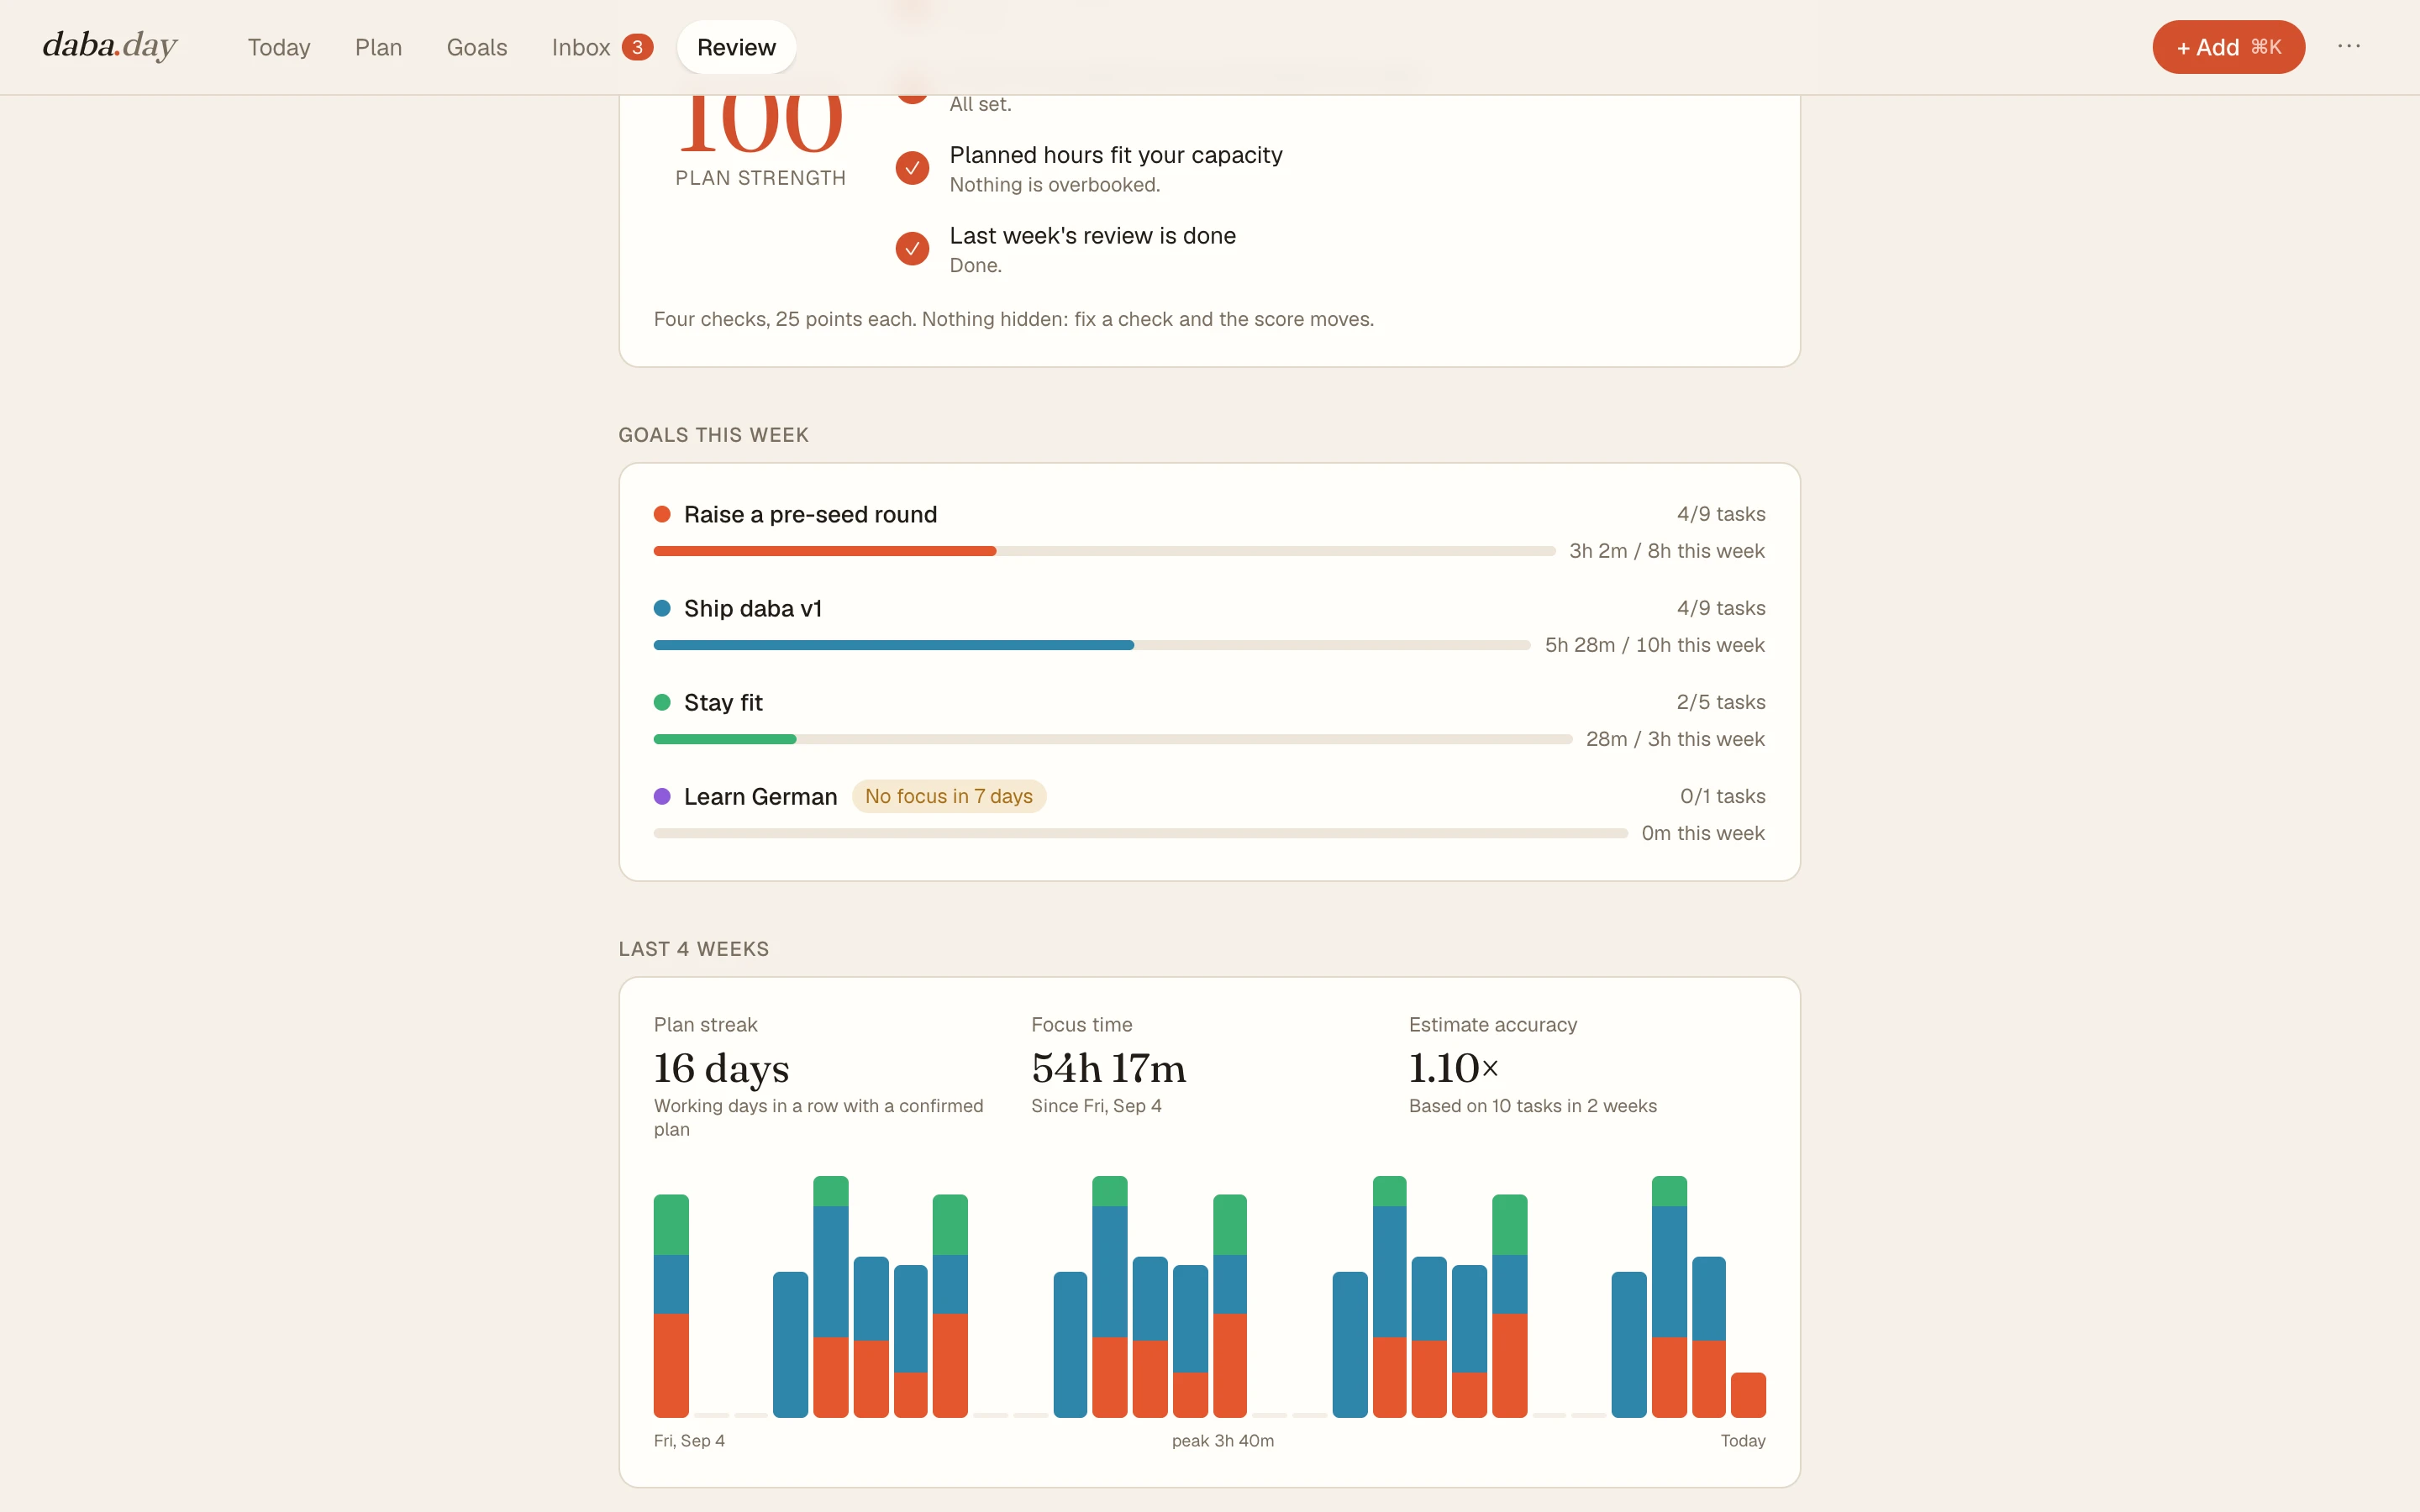The width and height of the screenshot is (2420, 1512).
Task: Click the + Add button
Action: pyautogui.click(x=2228, y=47)
